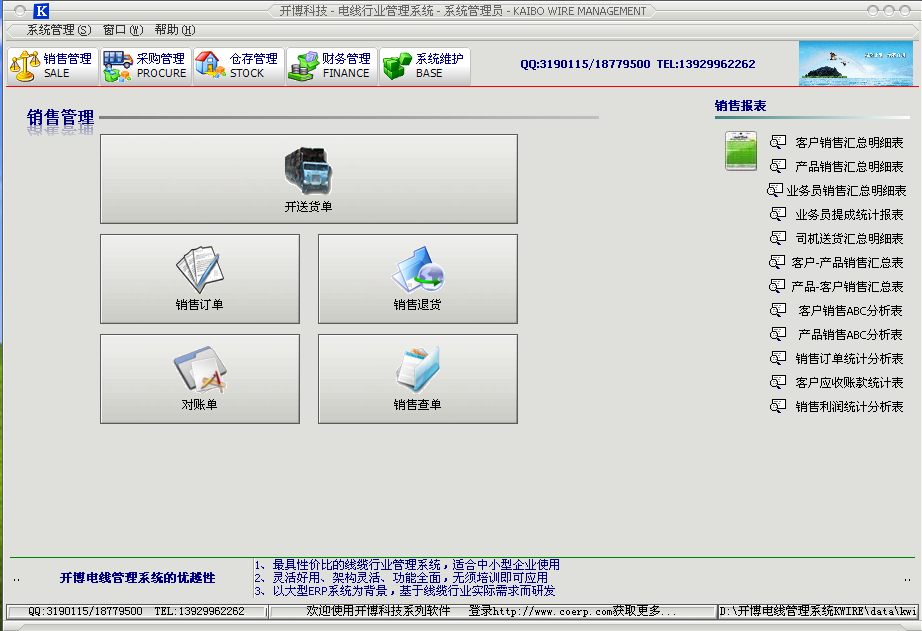
Task: Click the 对账单 folder icon
Action: [x=200, y=369]
